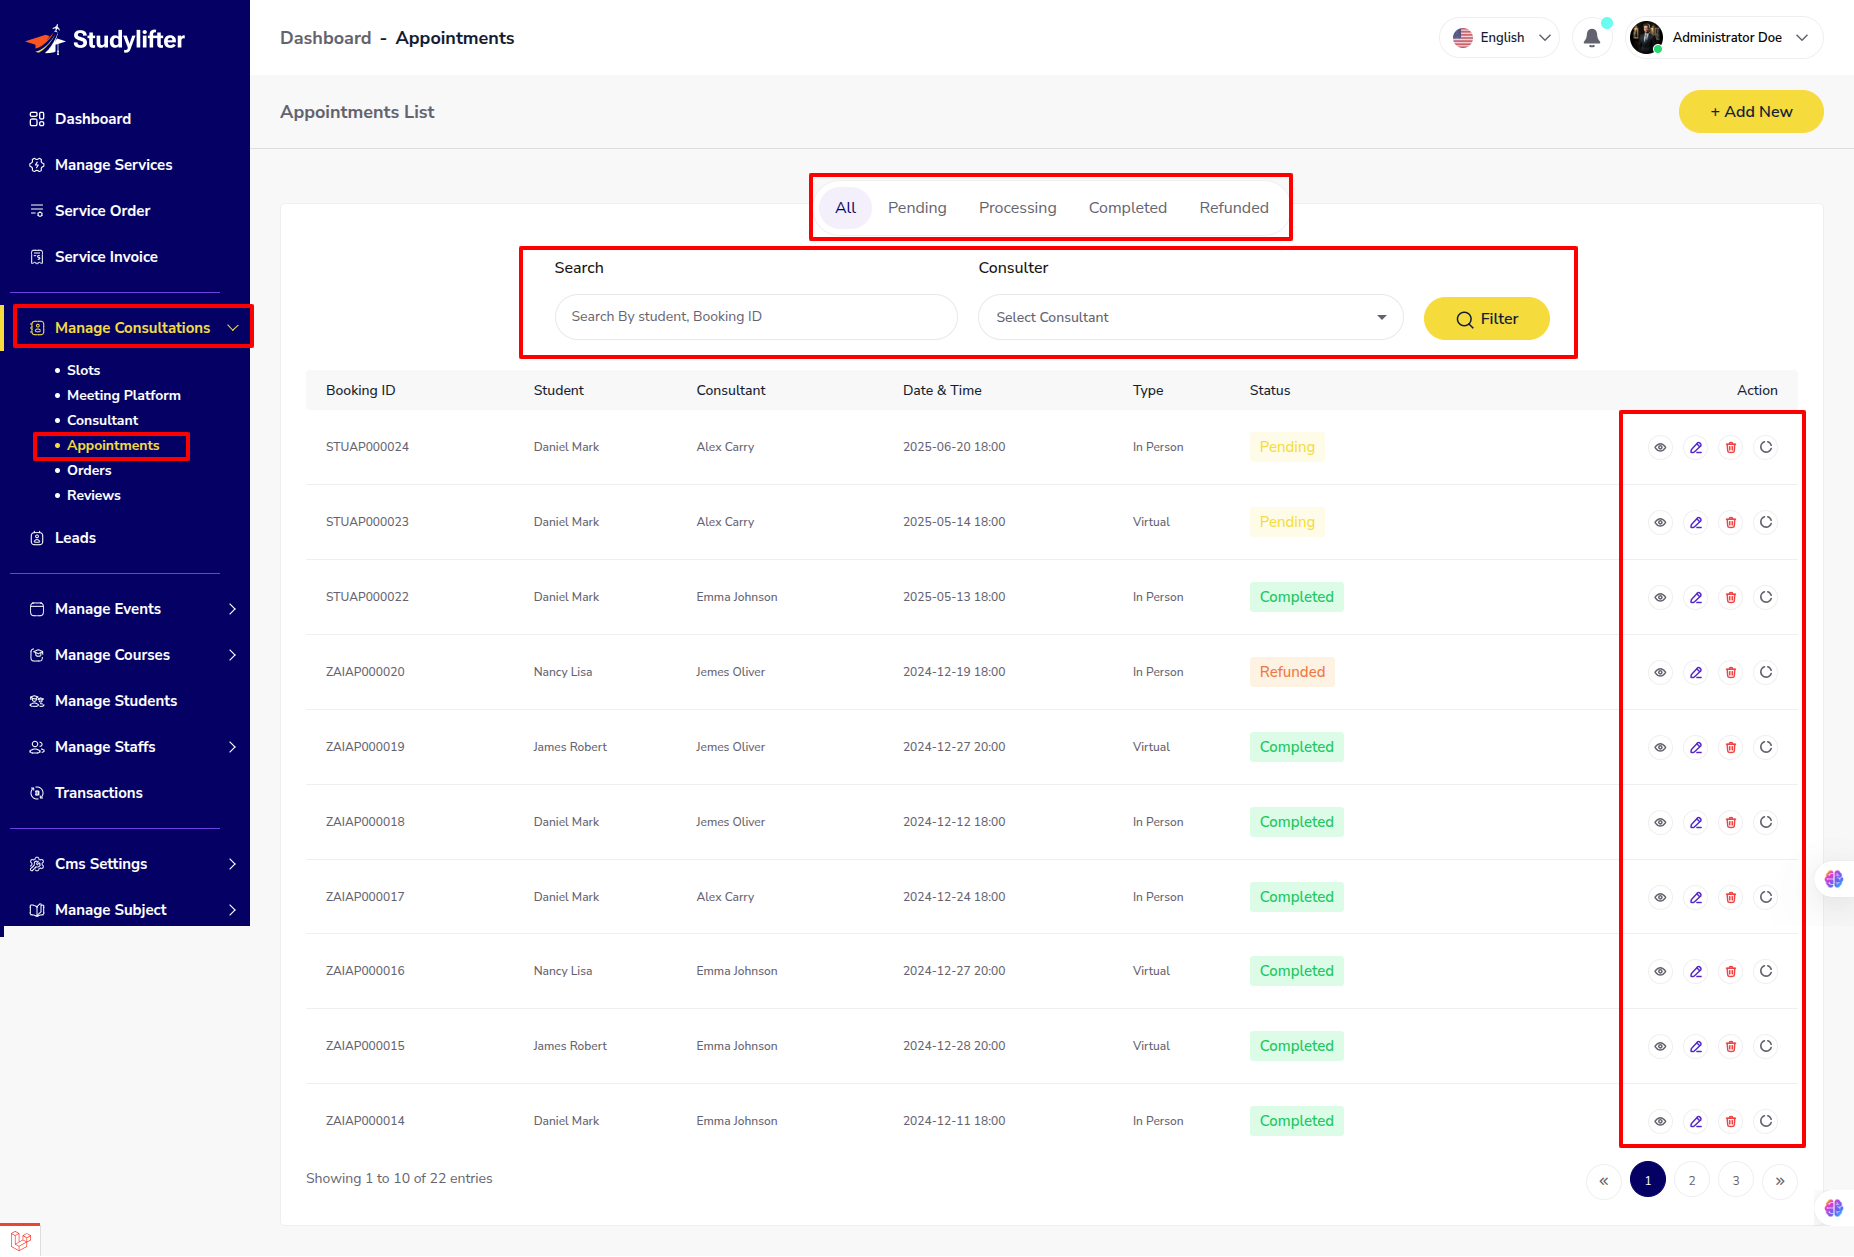Delete appointment STUAP000024 with the trash icon
The height and width of the screenshot is (1257, 1854).
(x=1731, y=447)
